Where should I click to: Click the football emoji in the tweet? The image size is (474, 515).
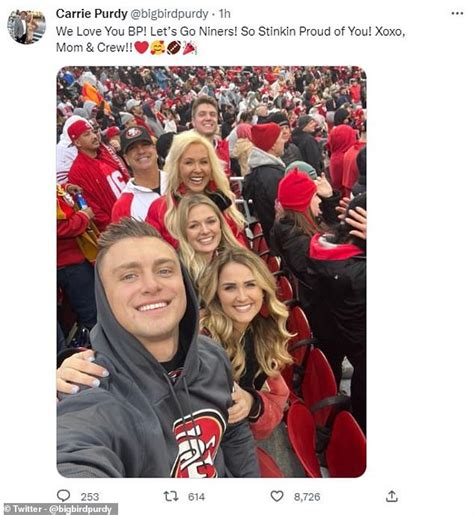[174, 47]
